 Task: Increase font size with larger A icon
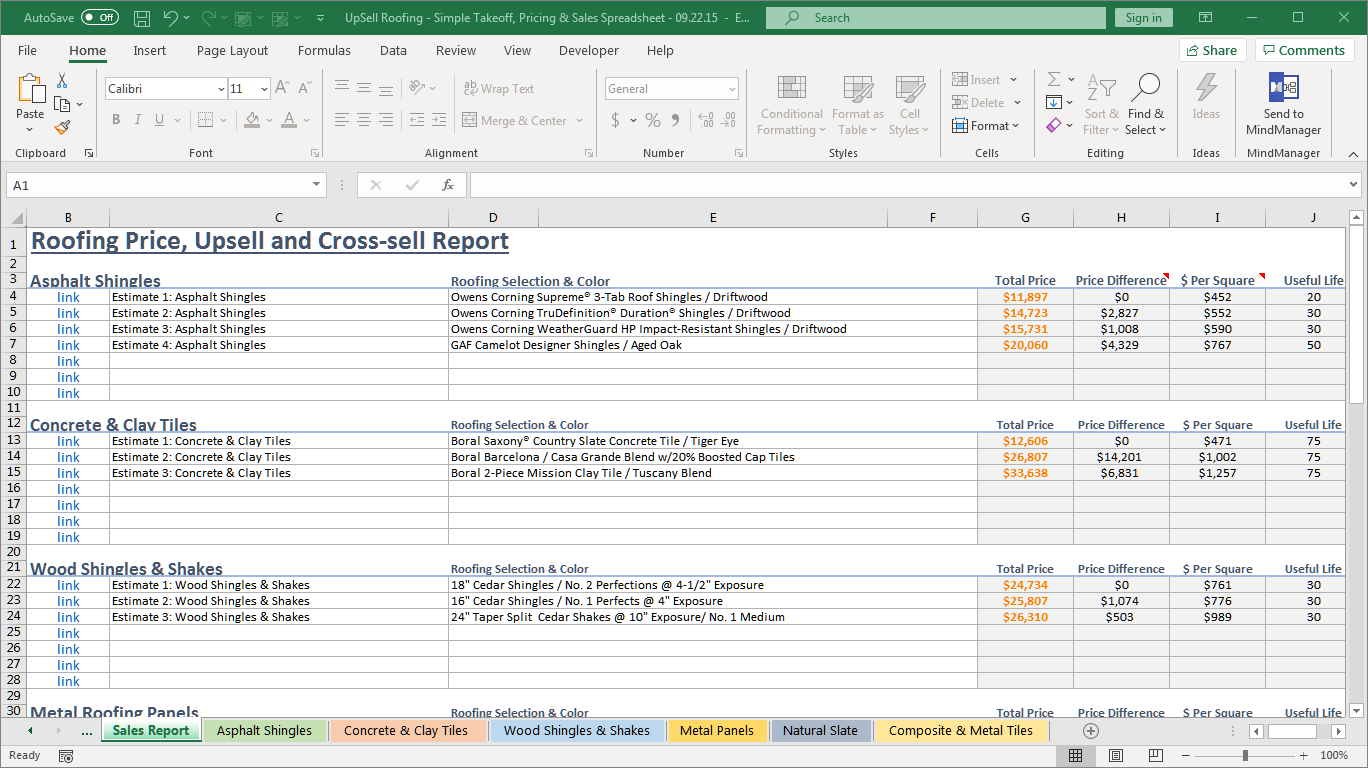(x=282, y=88)
